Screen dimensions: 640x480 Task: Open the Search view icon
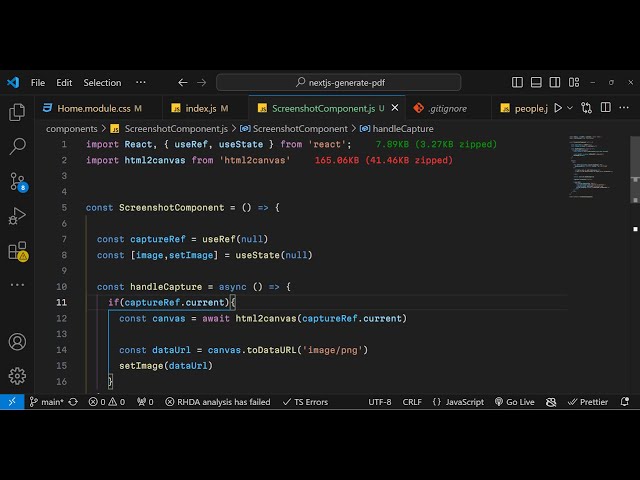17,147
